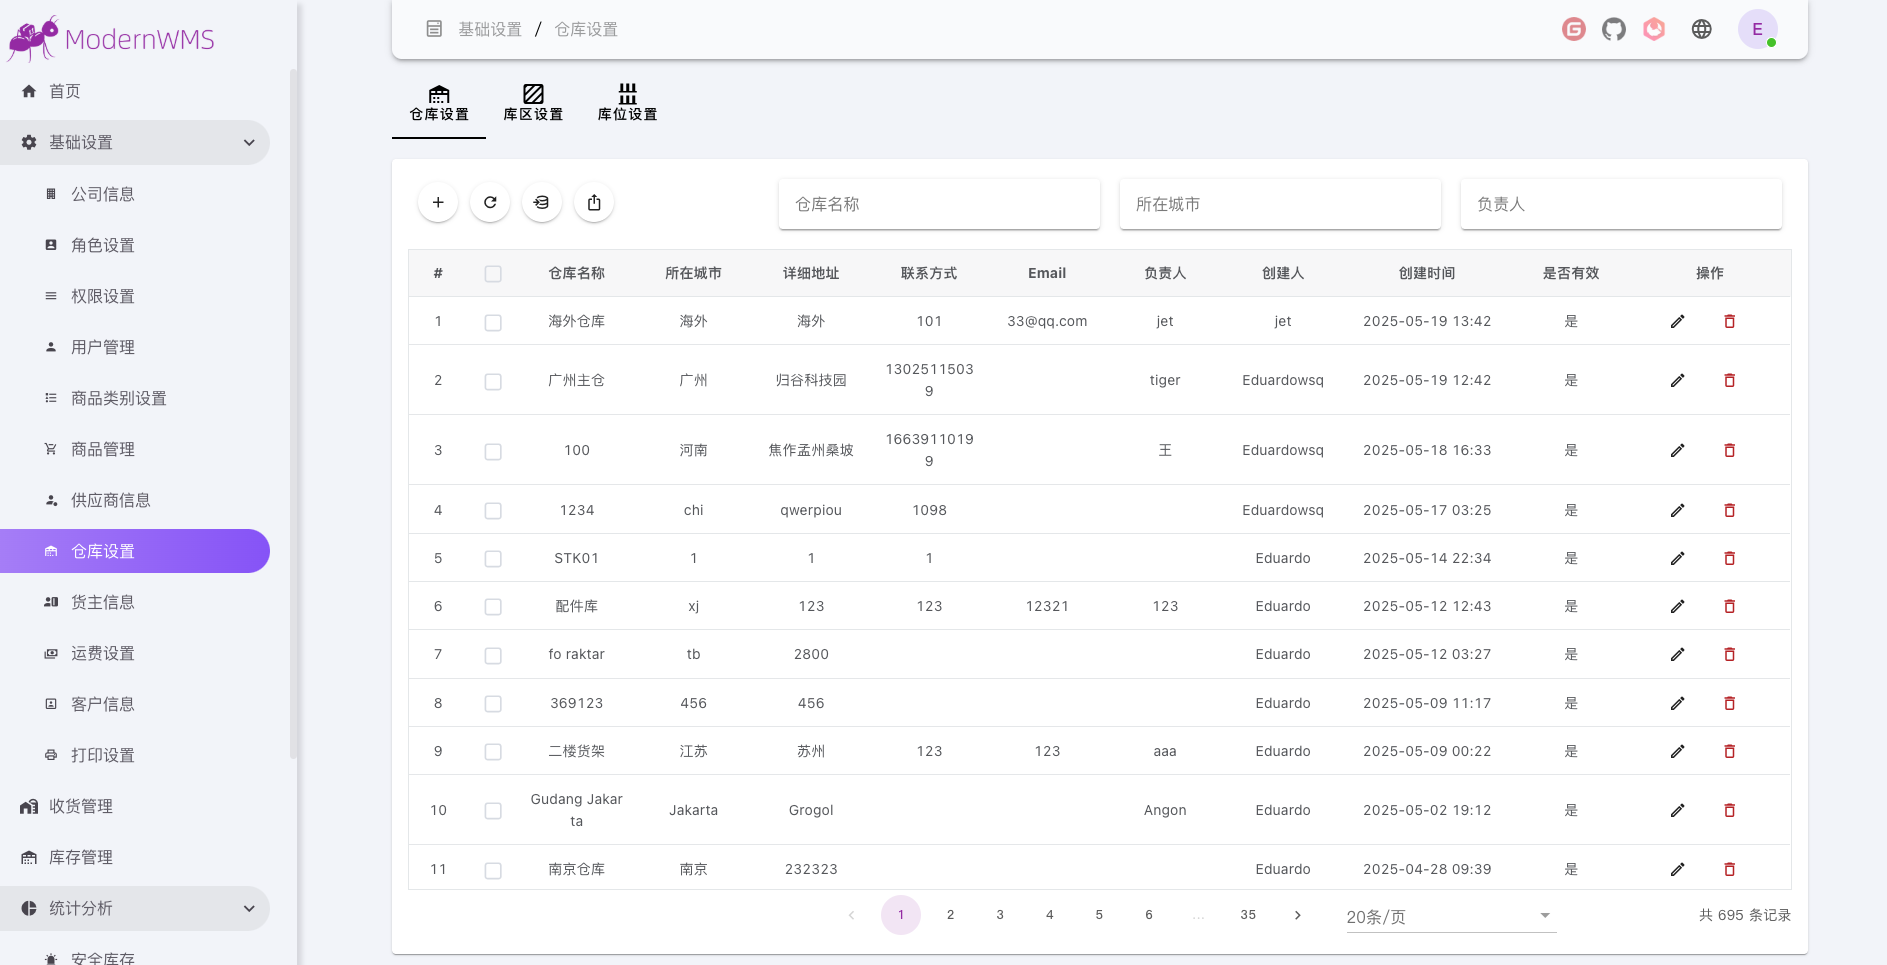Click the add new warehouse icon
The image size is (1887, 965).
[x=438, y=201]
